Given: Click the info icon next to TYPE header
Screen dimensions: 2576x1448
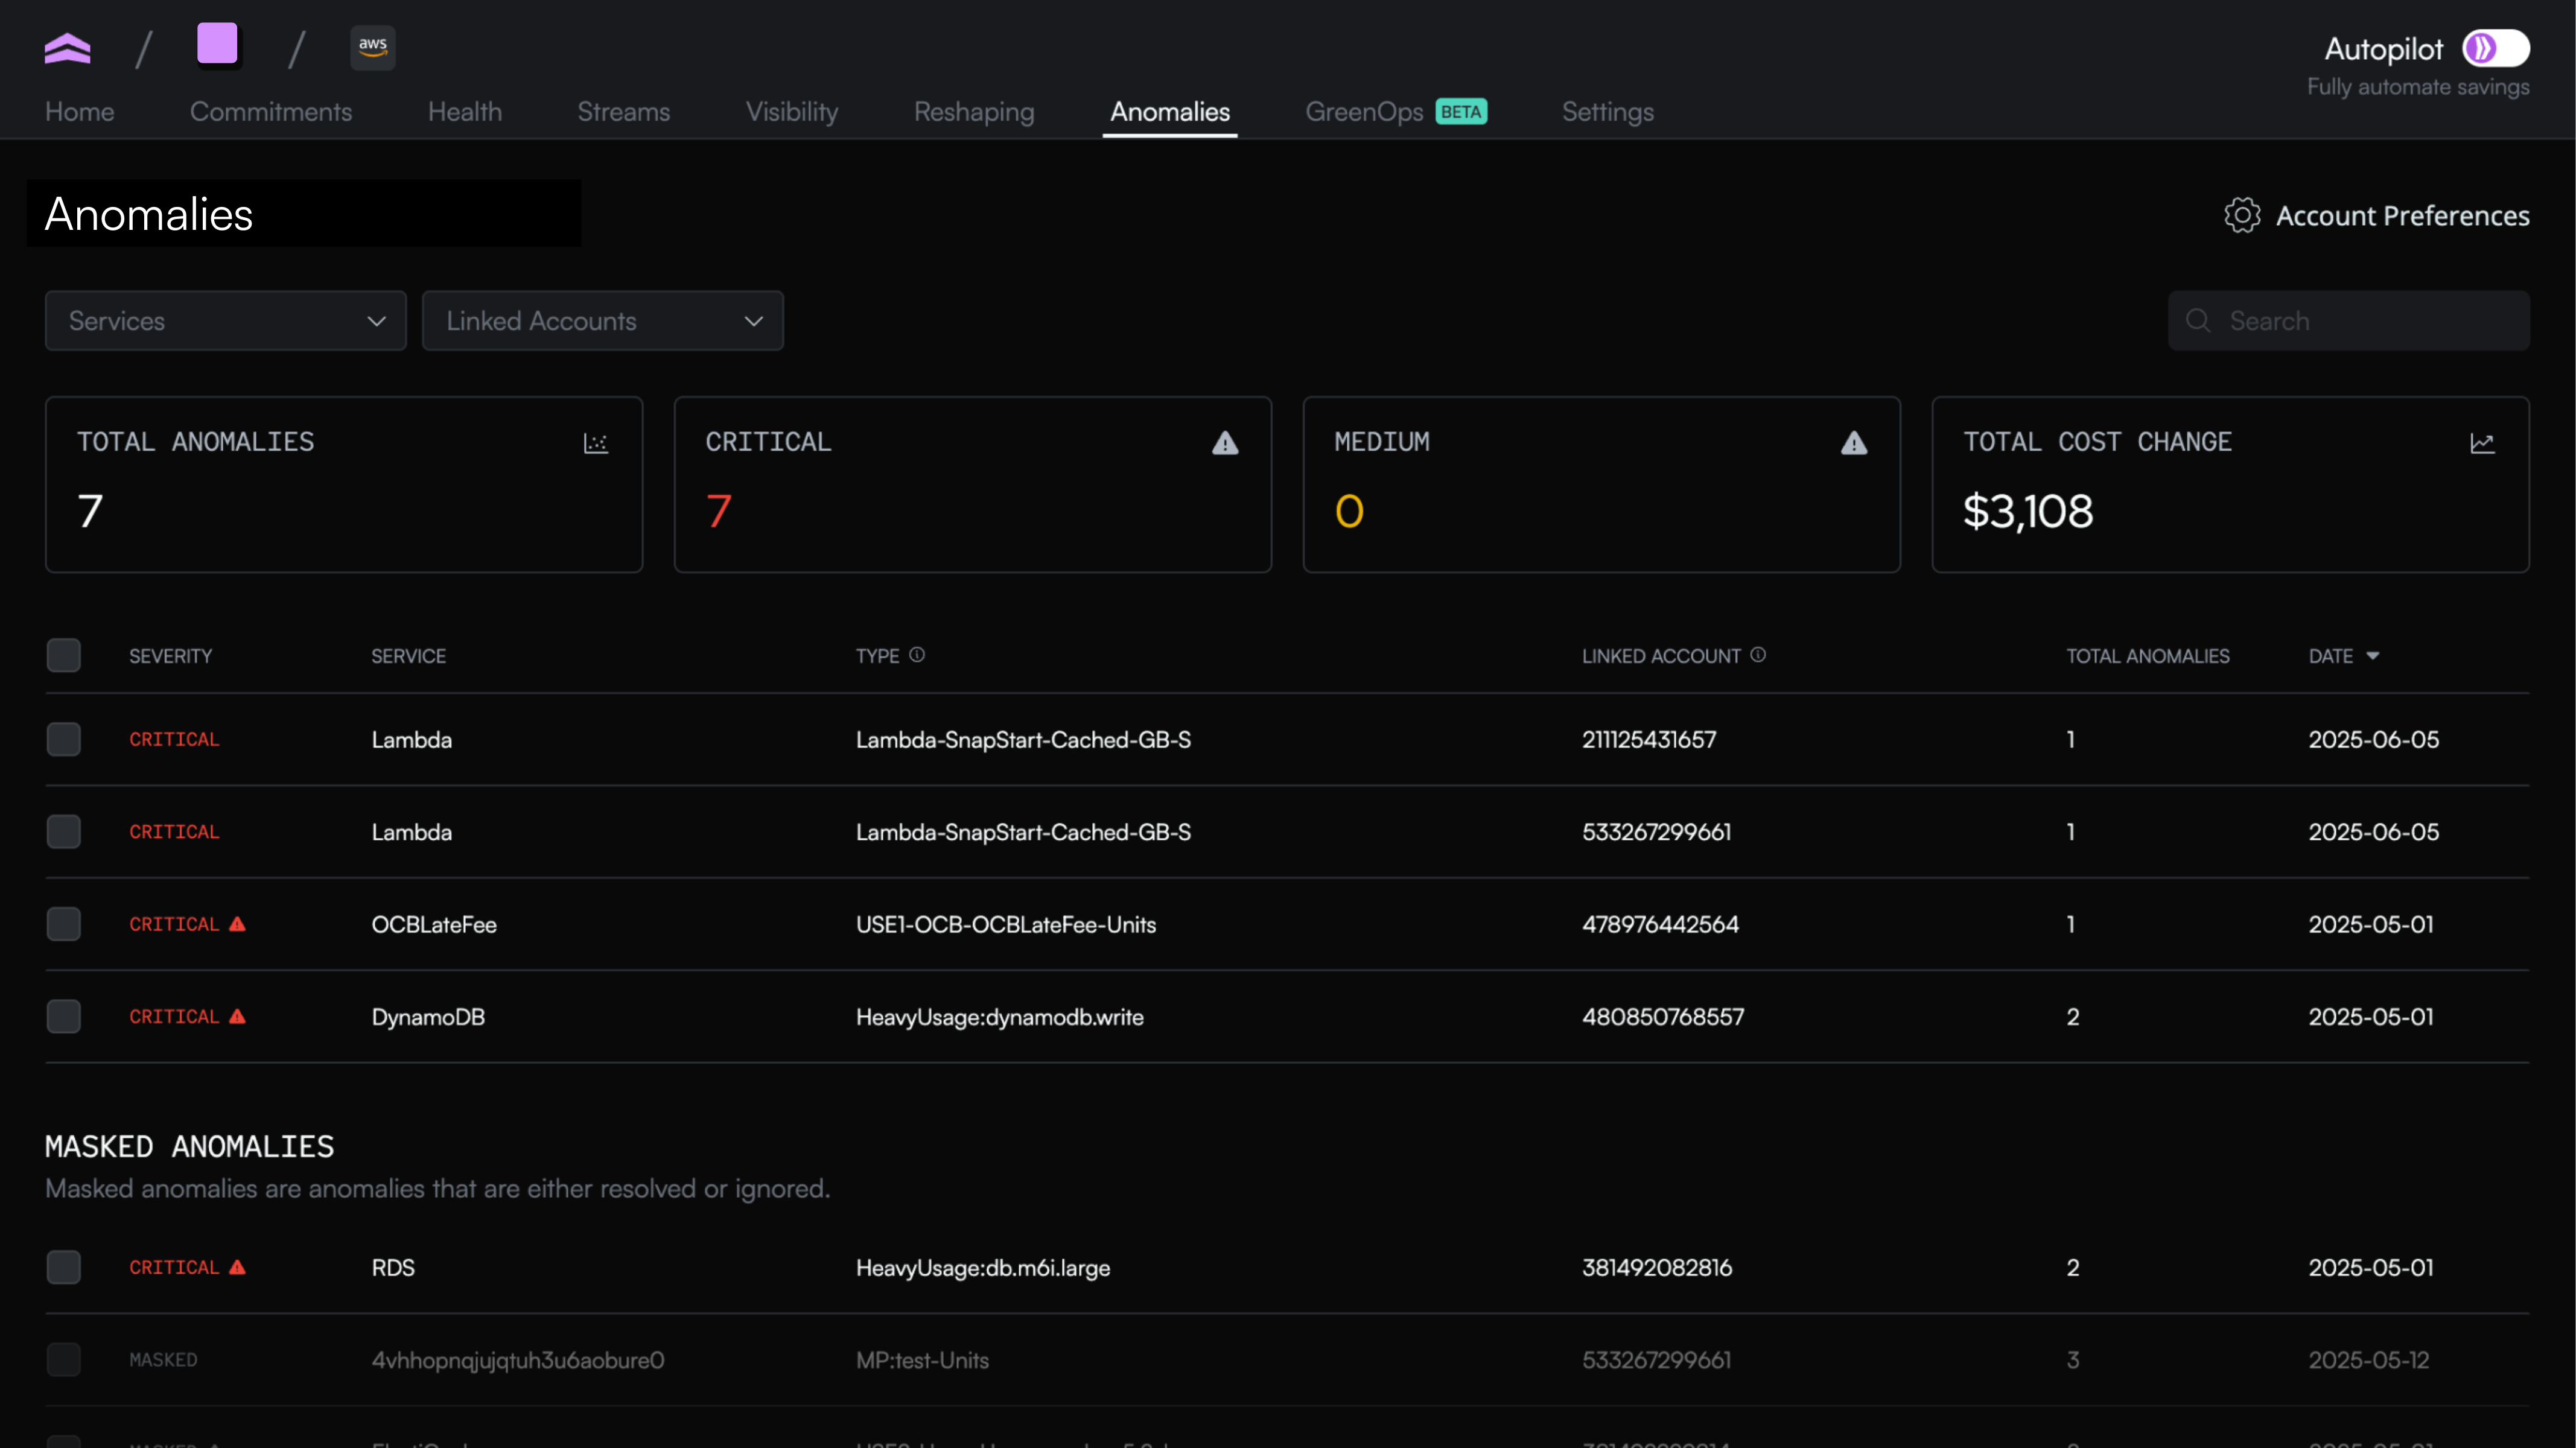Looking at the screenshot, I should (917, 655).
